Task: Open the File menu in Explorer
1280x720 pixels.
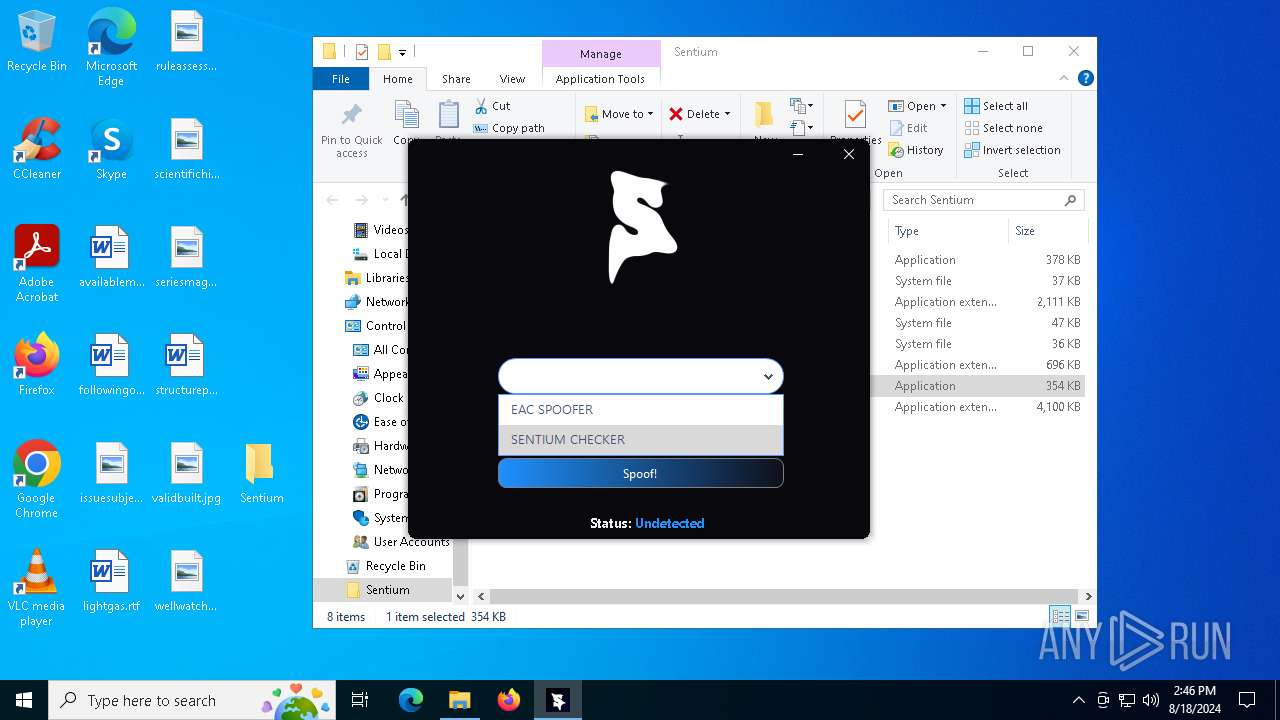Action: click(341, 79)
